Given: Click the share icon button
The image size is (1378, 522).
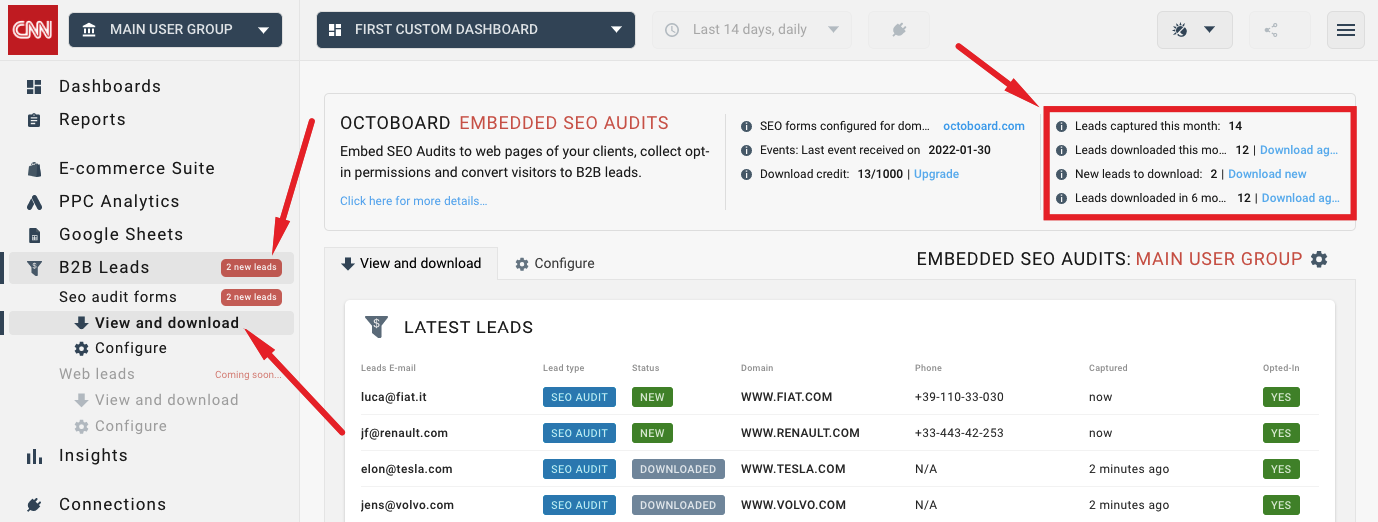Looking at the screenshot, I should (x=1271, y=30).
